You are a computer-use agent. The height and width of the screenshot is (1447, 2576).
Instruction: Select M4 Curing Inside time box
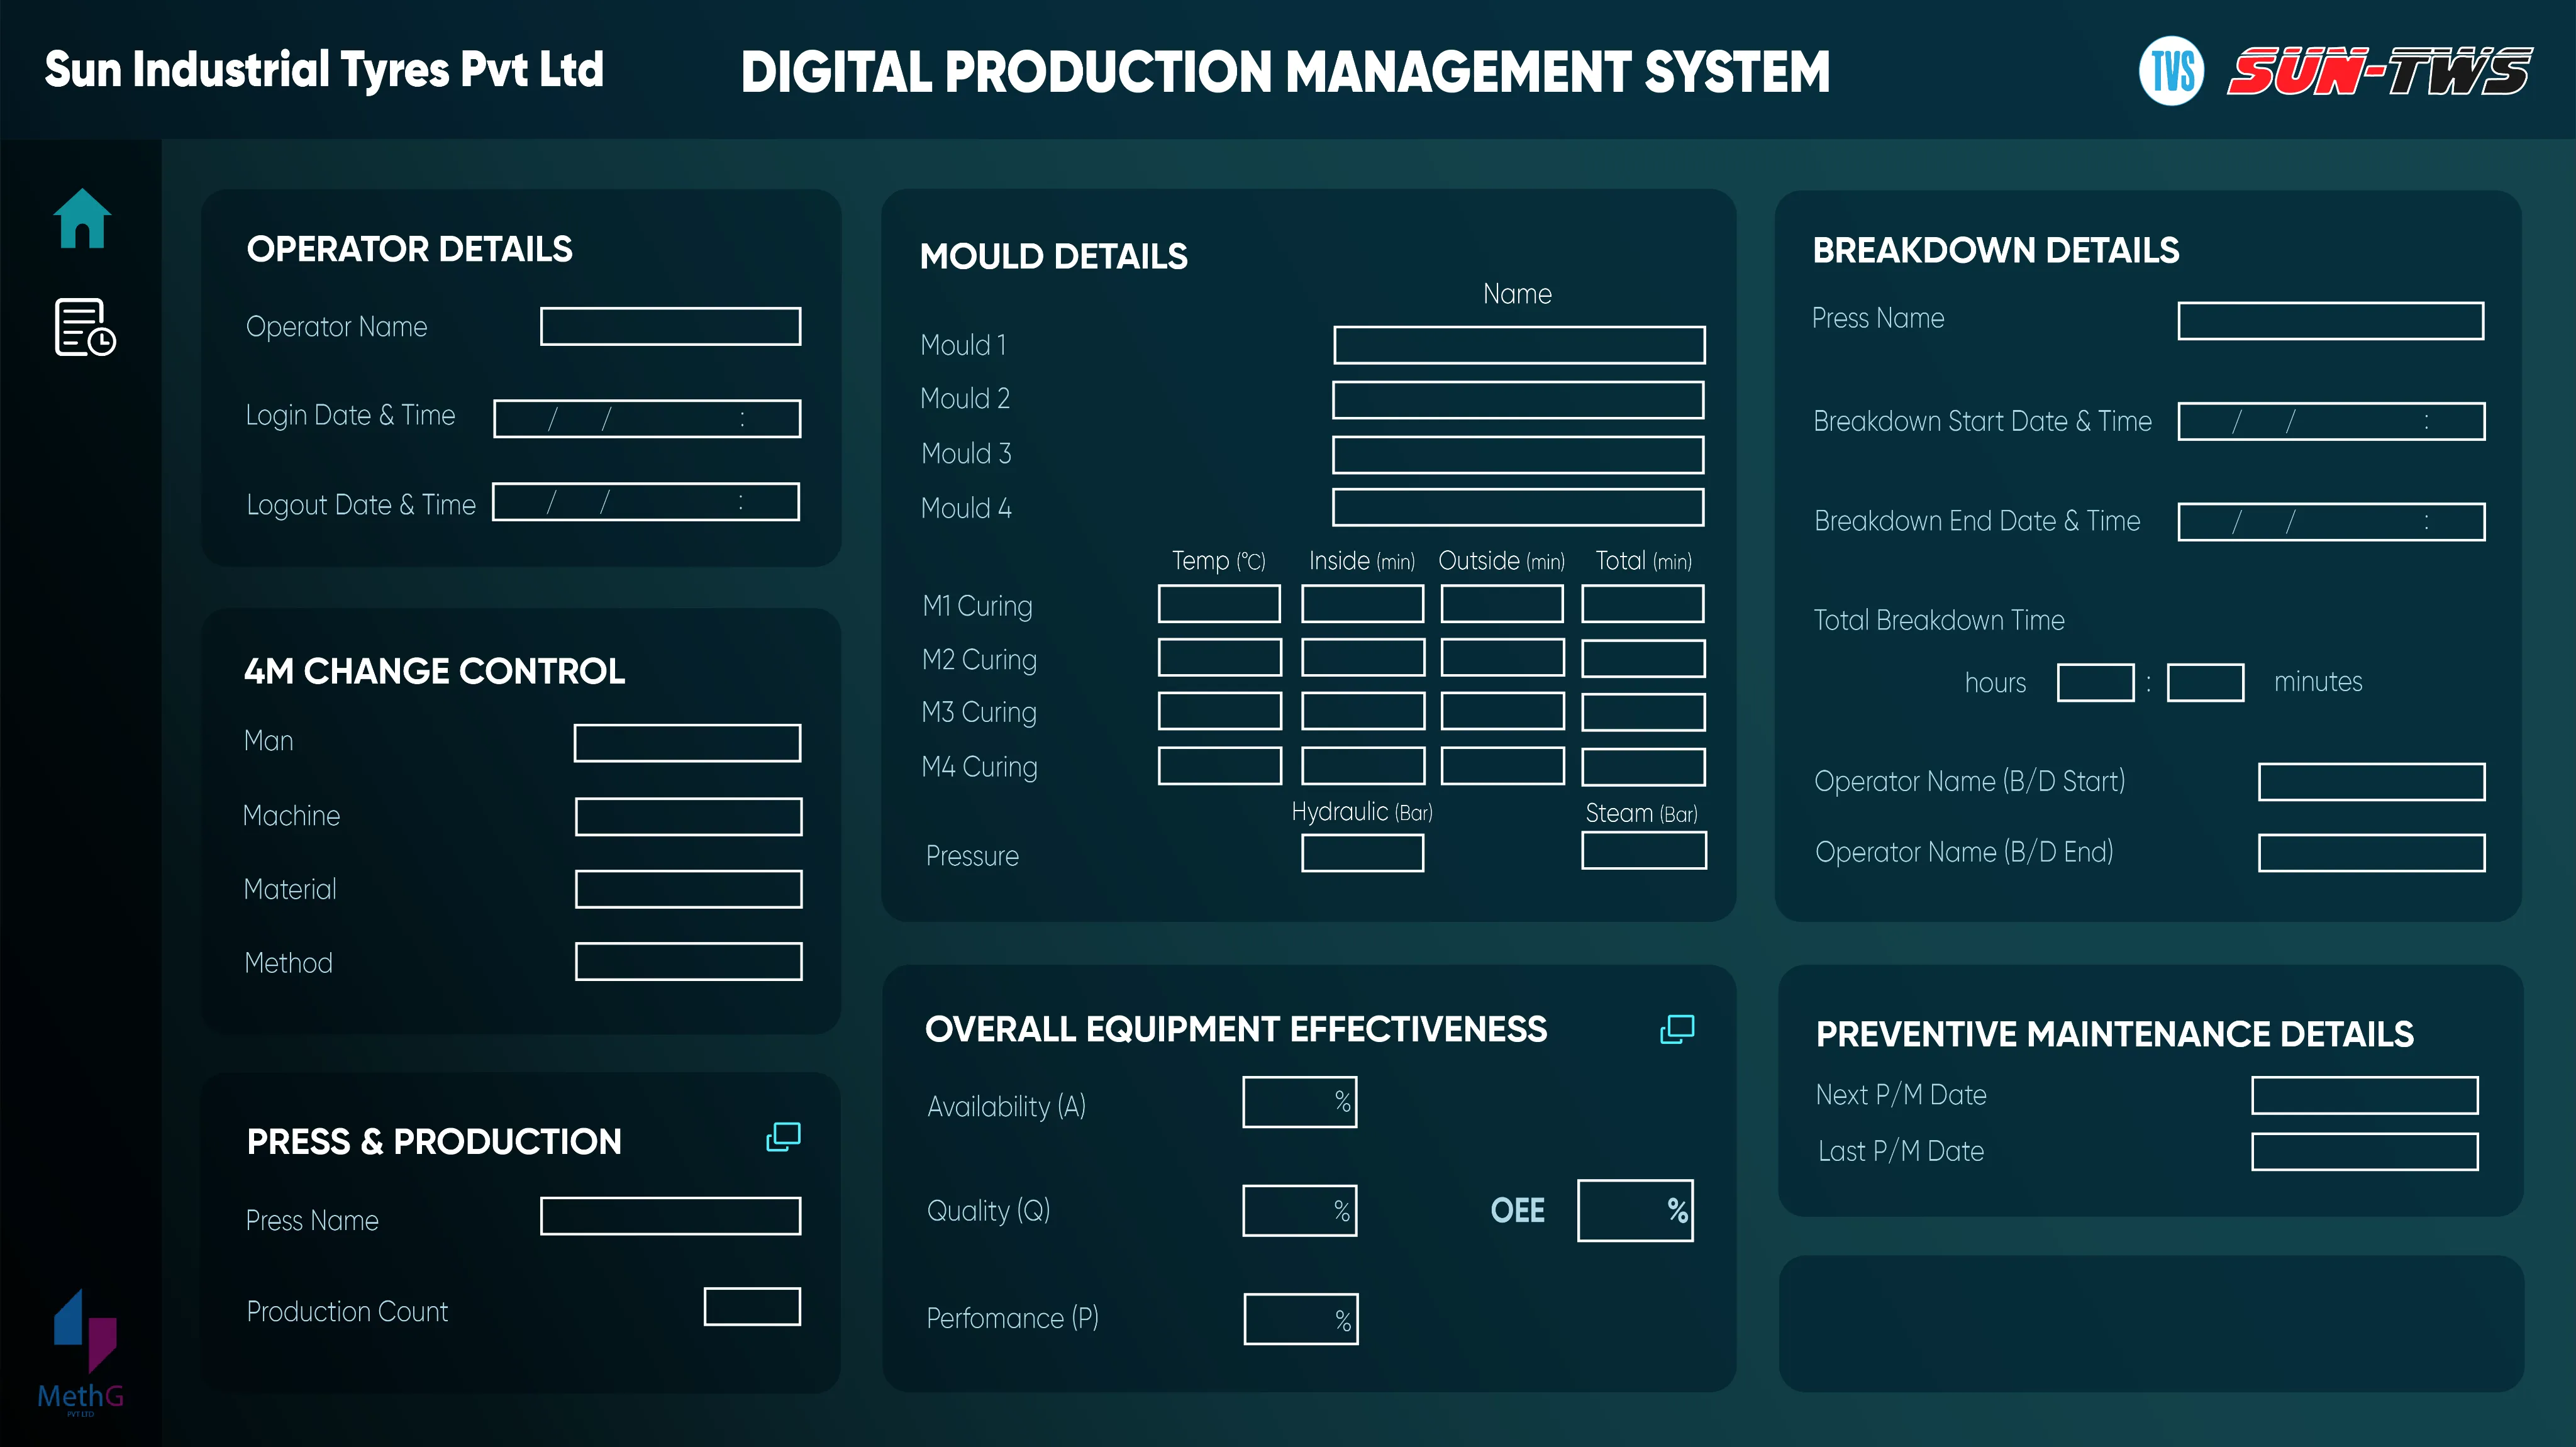(1363, 766)
